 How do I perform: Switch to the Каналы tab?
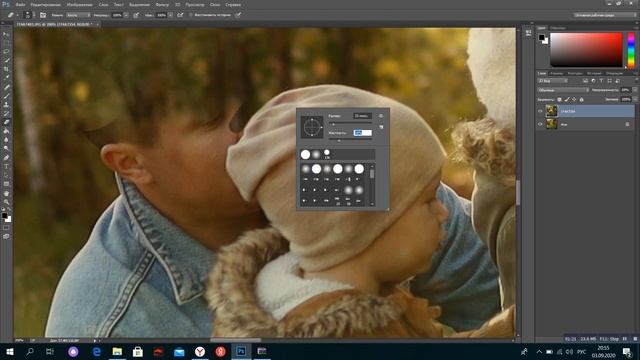557,73
